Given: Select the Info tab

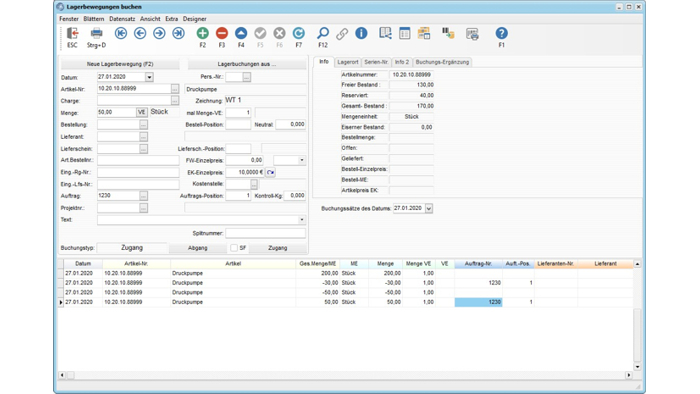Looking at the screenshot, I should 324,62.
